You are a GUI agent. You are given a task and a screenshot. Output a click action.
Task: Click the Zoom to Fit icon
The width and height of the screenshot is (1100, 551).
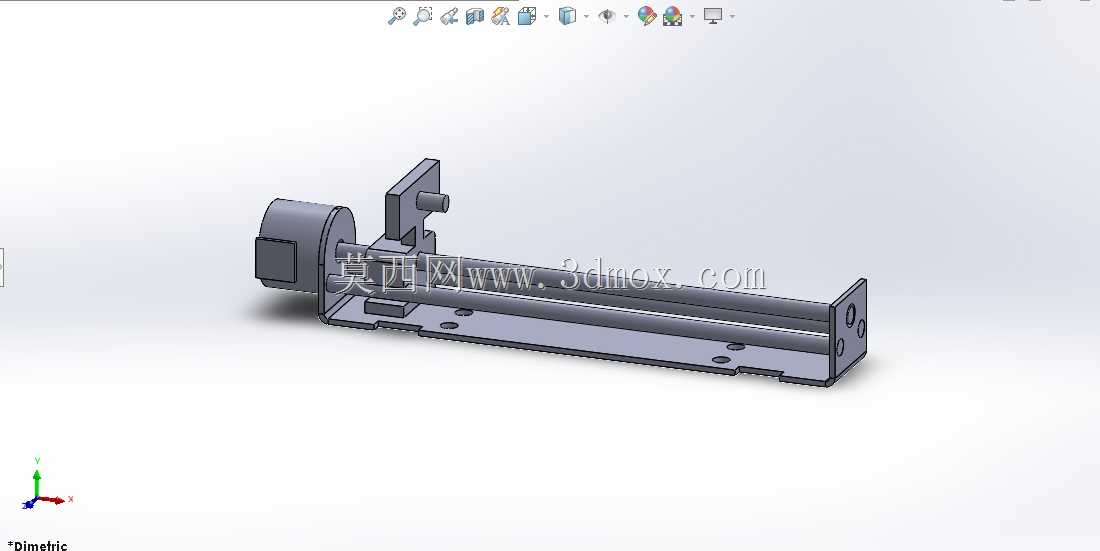coord(396,15)
